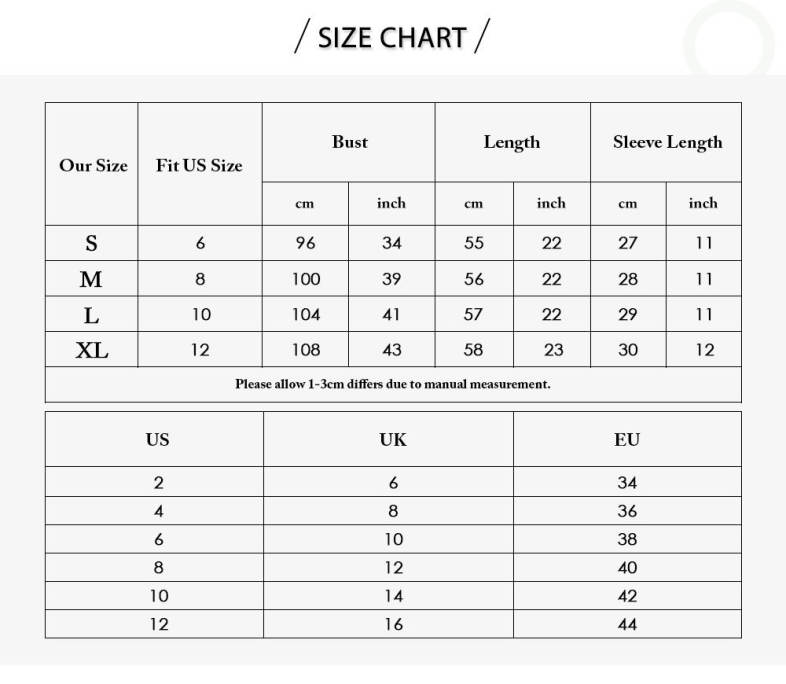
Task: Select the 30 cm sleeve length value
Action: click(x=627, y=350)
